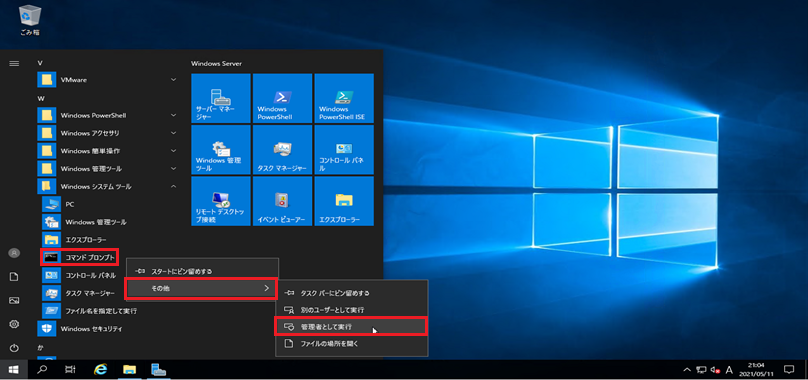
Task: Open taskbar Search magnifier icon
Action: 43,369
